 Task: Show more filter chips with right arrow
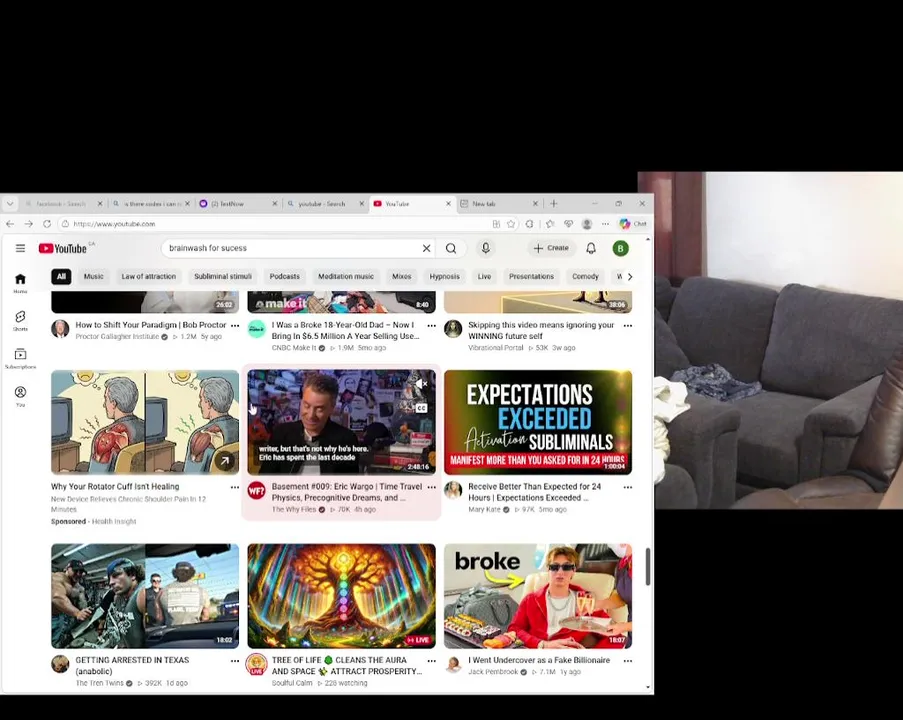pos(630,277)
